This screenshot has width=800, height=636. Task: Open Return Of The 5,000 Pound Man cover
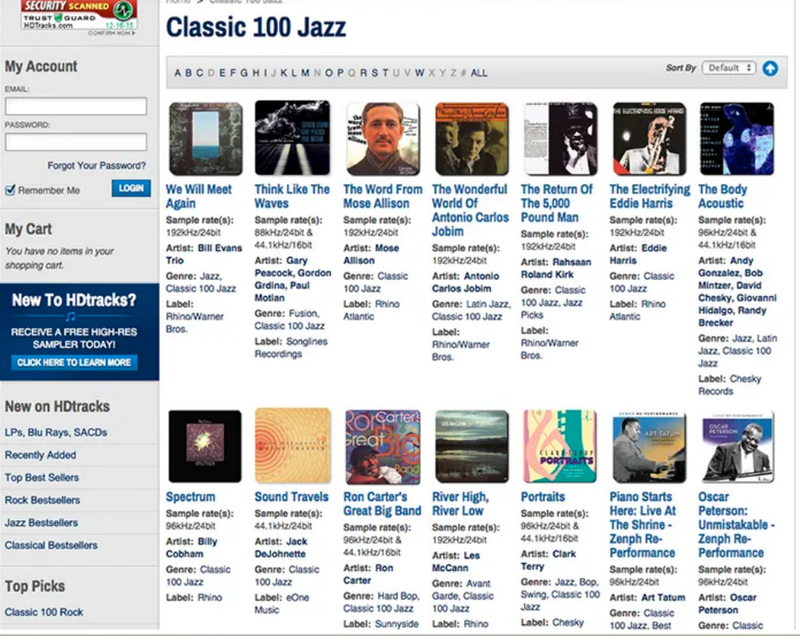[560, 139]
